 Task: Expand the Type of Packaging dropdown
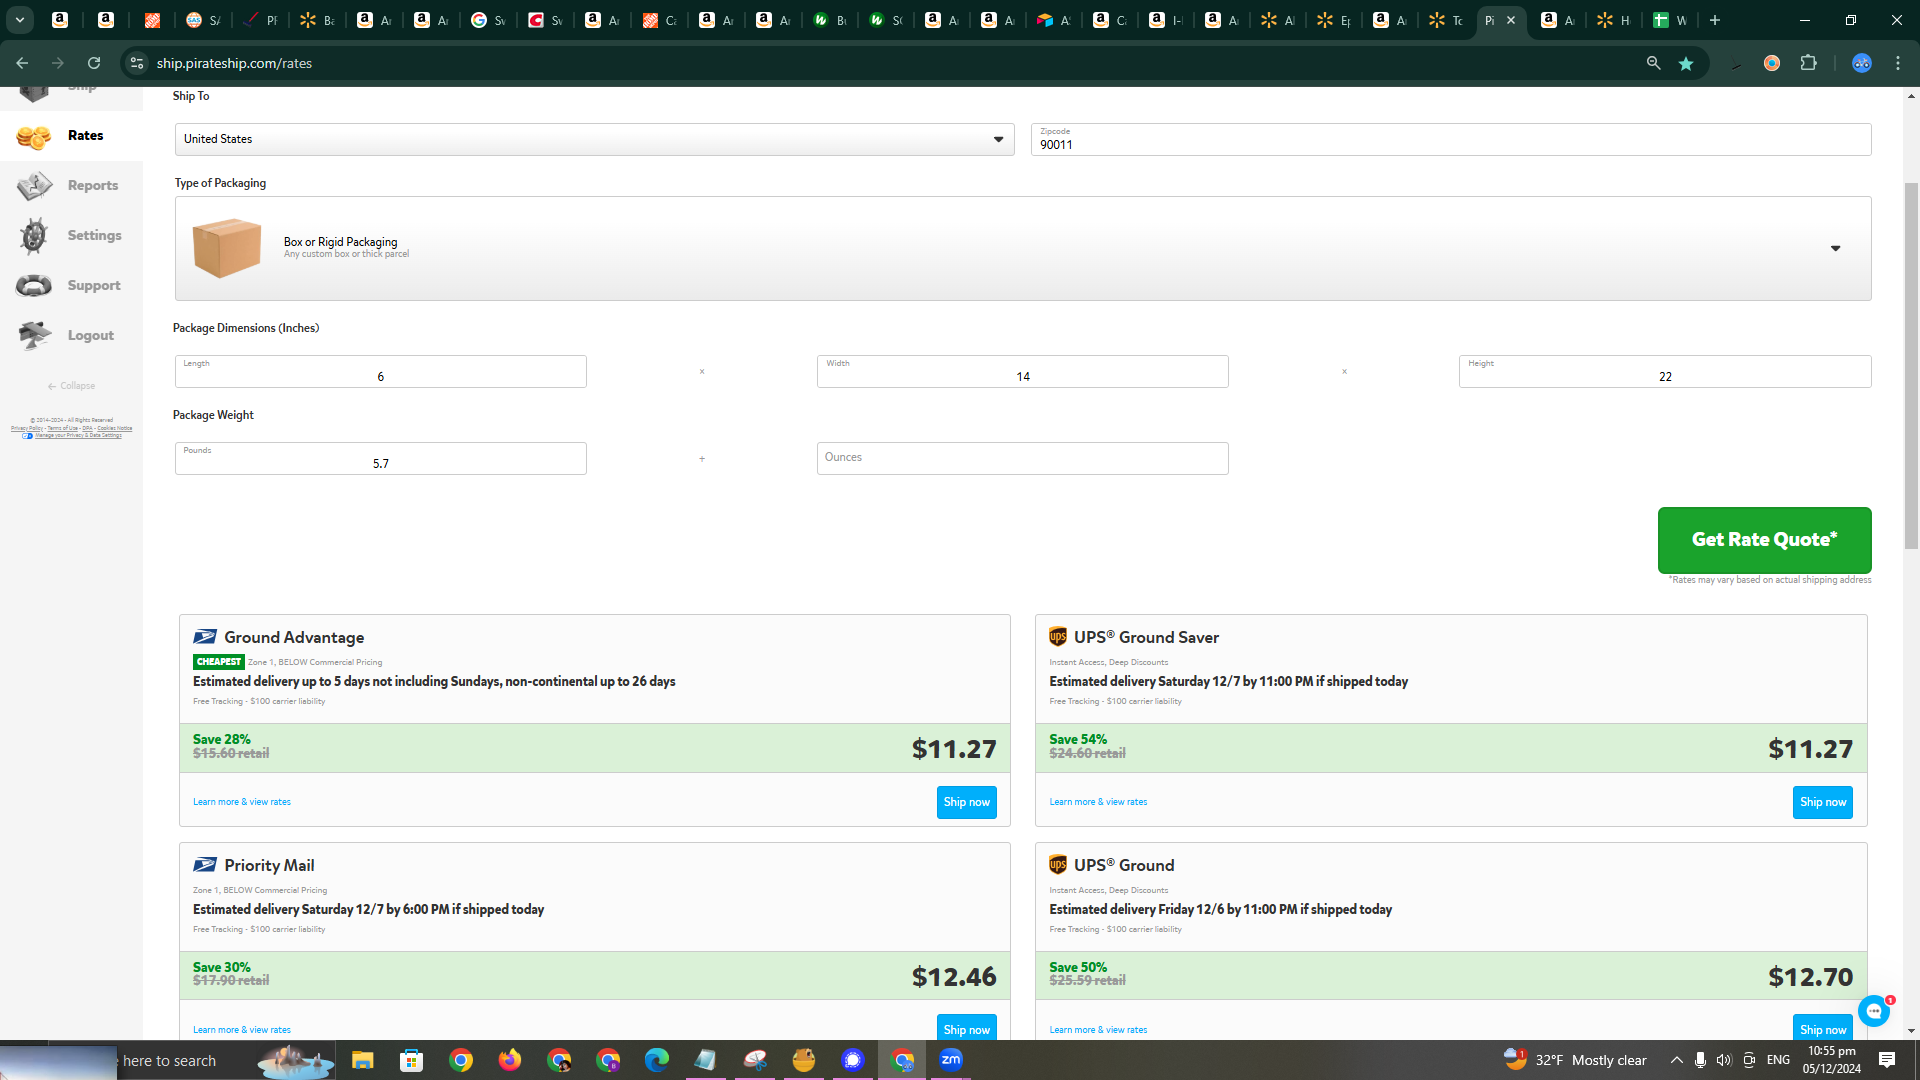click(1023, 248)
